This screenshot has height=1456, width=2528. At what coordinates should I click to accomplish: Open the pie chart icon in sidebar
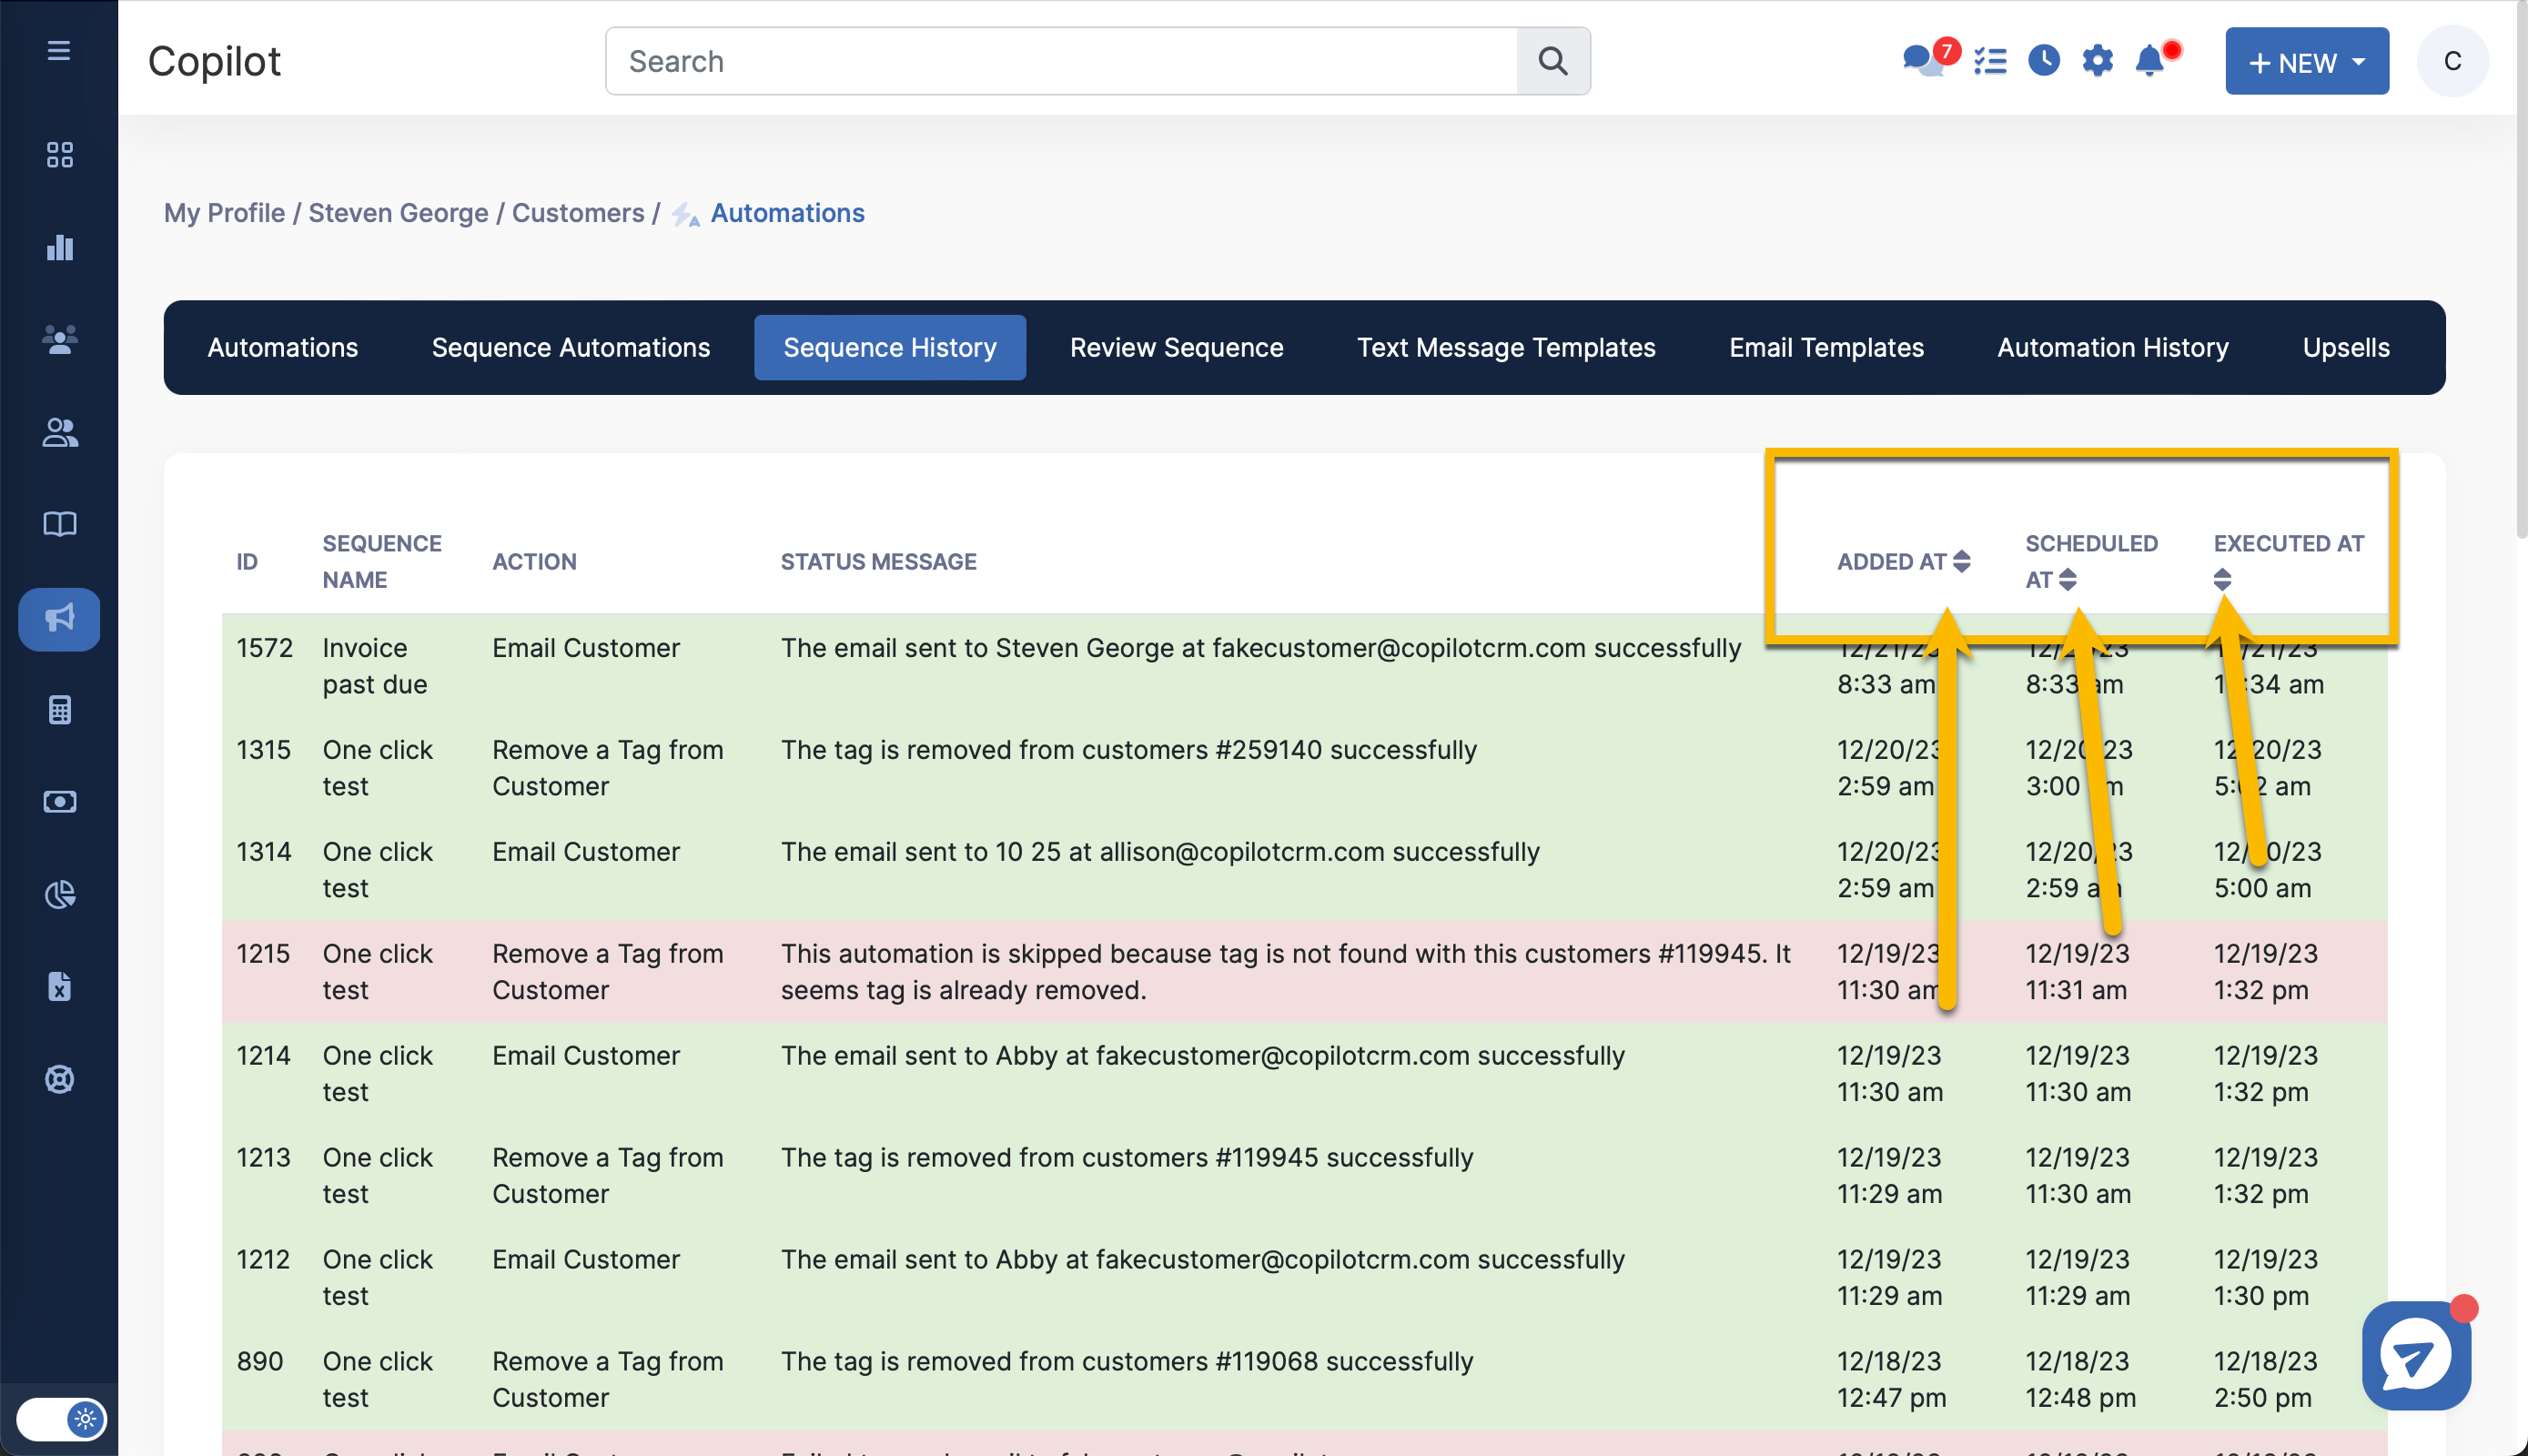click(59, 894)
